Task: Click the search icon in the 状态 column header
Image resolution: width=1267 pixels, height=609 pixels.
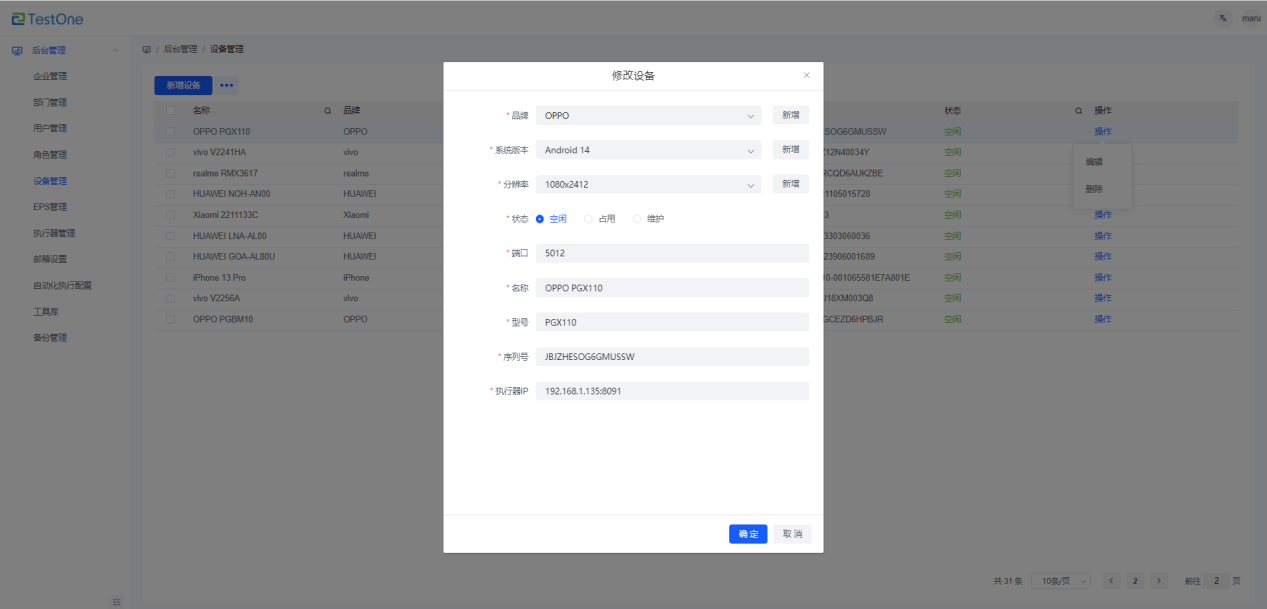Action: click(1078, 110)
